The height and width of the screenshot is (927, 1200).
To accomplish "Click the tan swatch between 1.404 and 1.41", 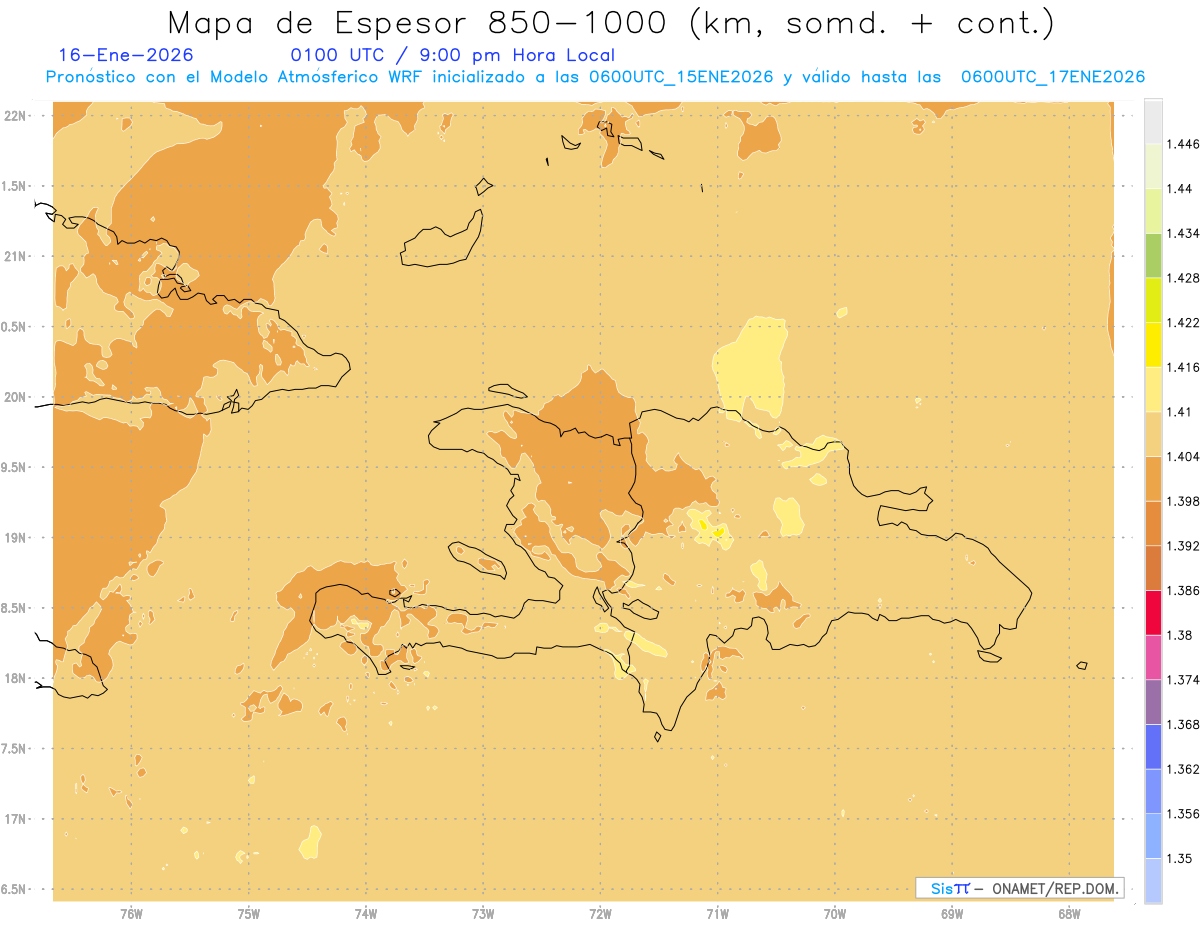I will click(1153, 434).
